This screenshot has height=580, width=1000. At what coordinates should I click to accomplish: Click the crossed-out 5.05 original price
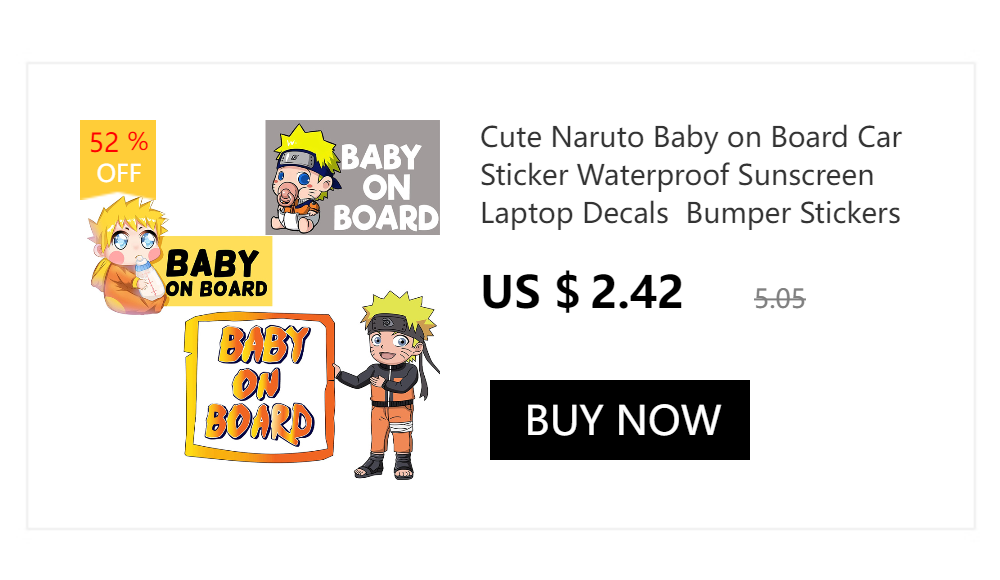coord(779,299)
